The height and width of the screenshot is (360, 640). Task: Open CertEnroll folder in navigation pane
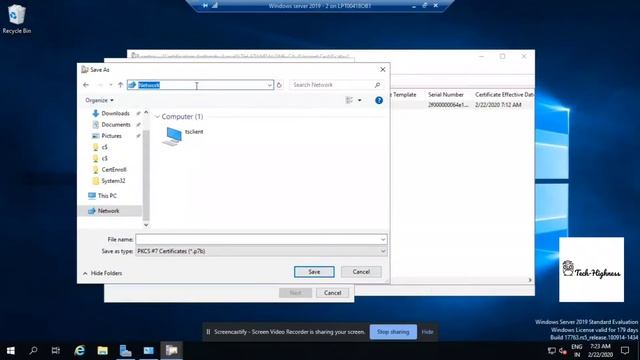(x=114, y=169)
